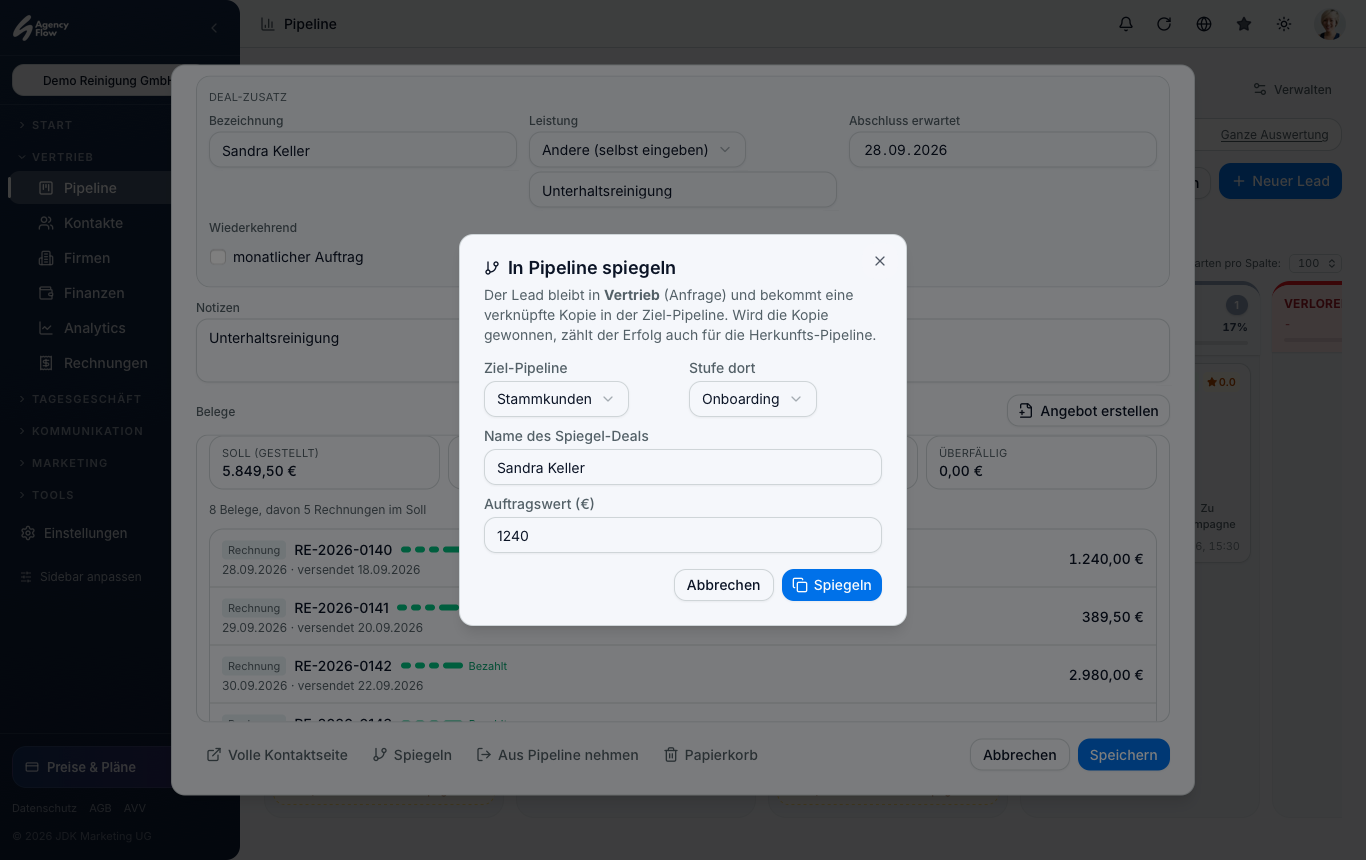Toggle monatlicher Auftrag checkbox
The width and height of the screenshot is (1366, 860).
[x=218, y=257]
